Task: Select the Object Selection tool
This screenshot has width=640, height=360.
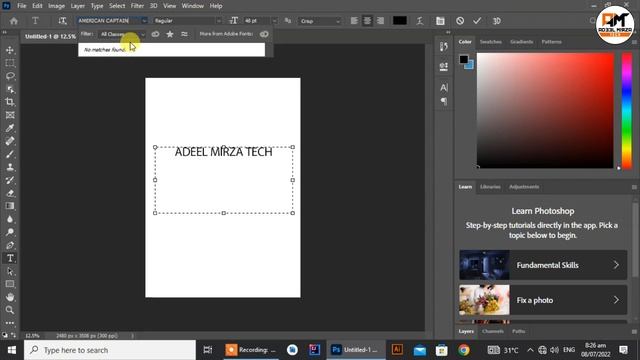Action: point(10,89)
